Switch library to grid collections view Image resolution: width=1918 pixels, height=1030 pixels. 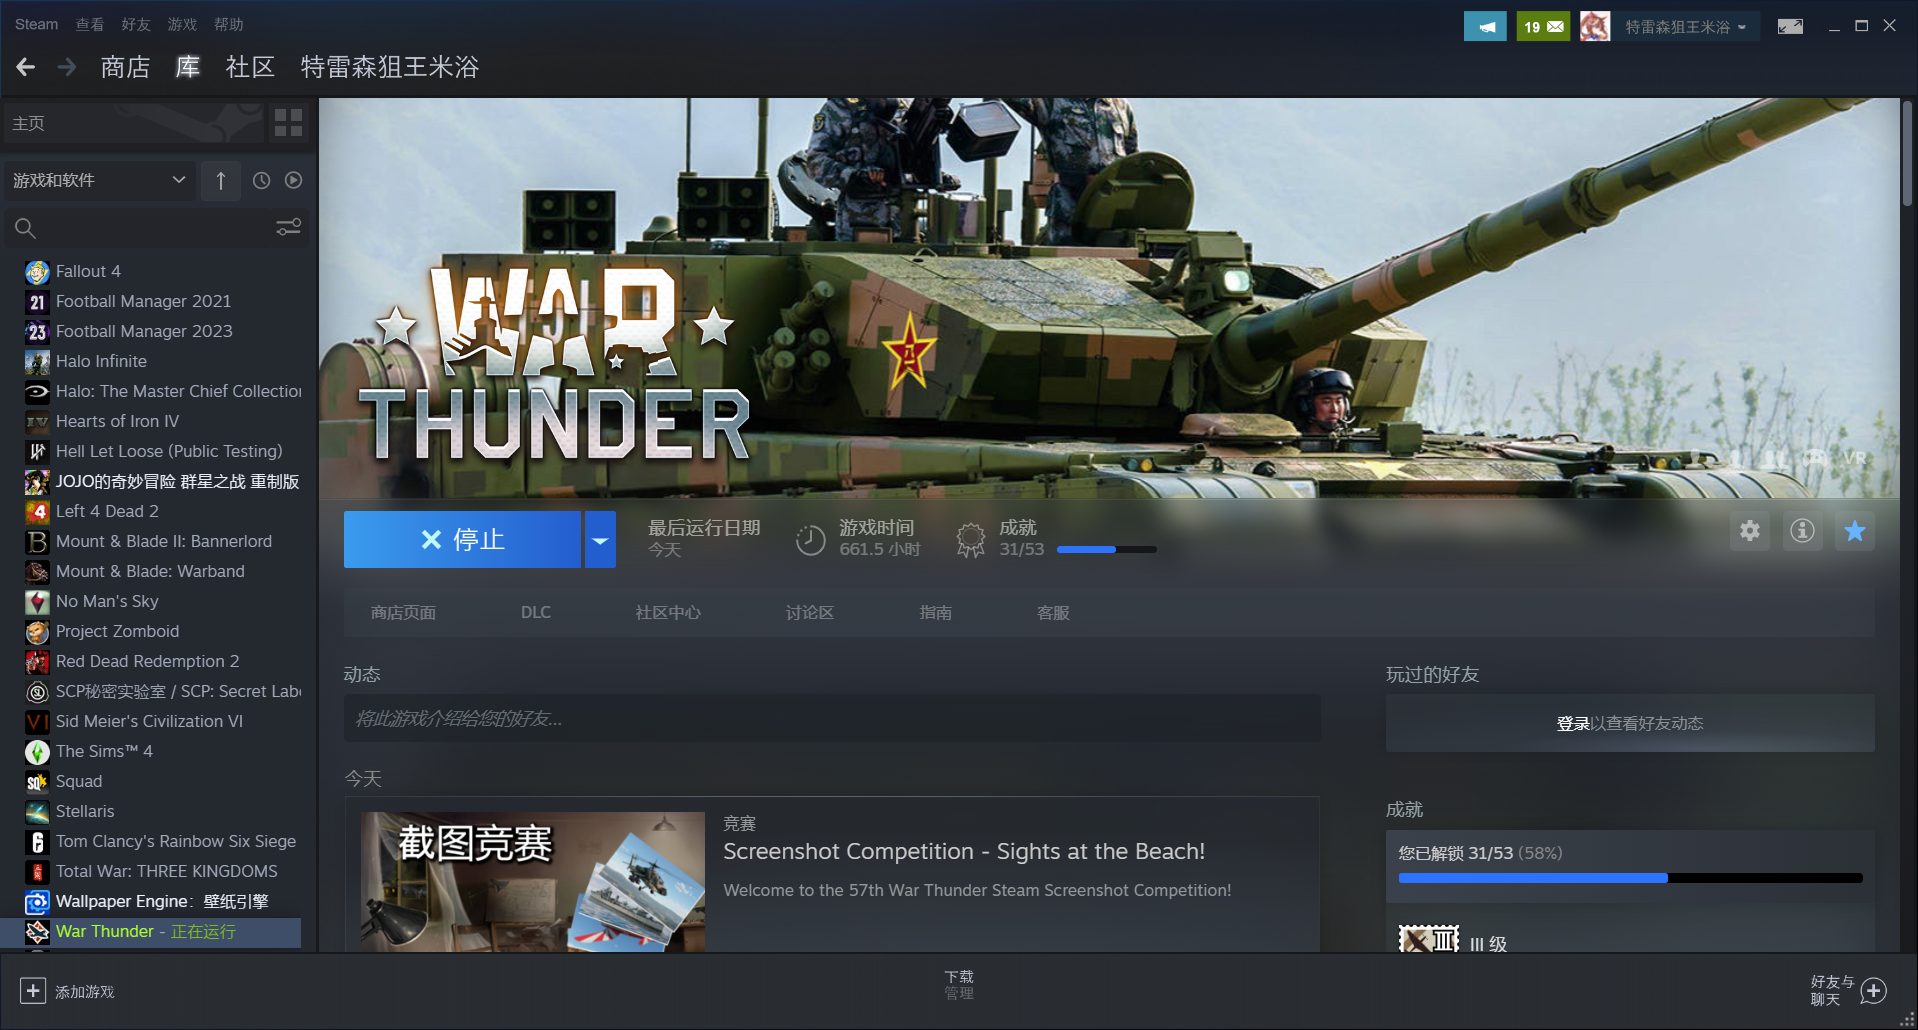288,123
